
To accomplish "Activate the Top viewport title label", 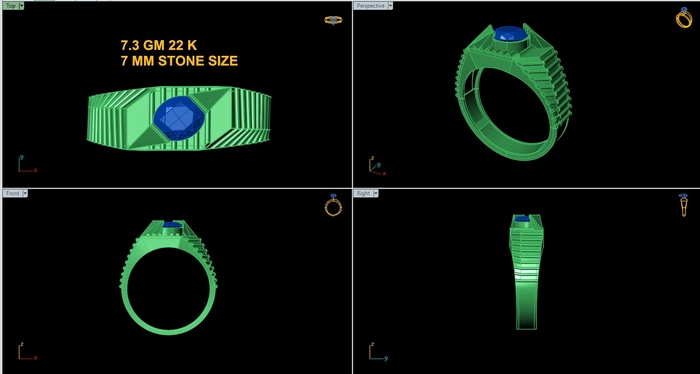I will pos(11,6).
